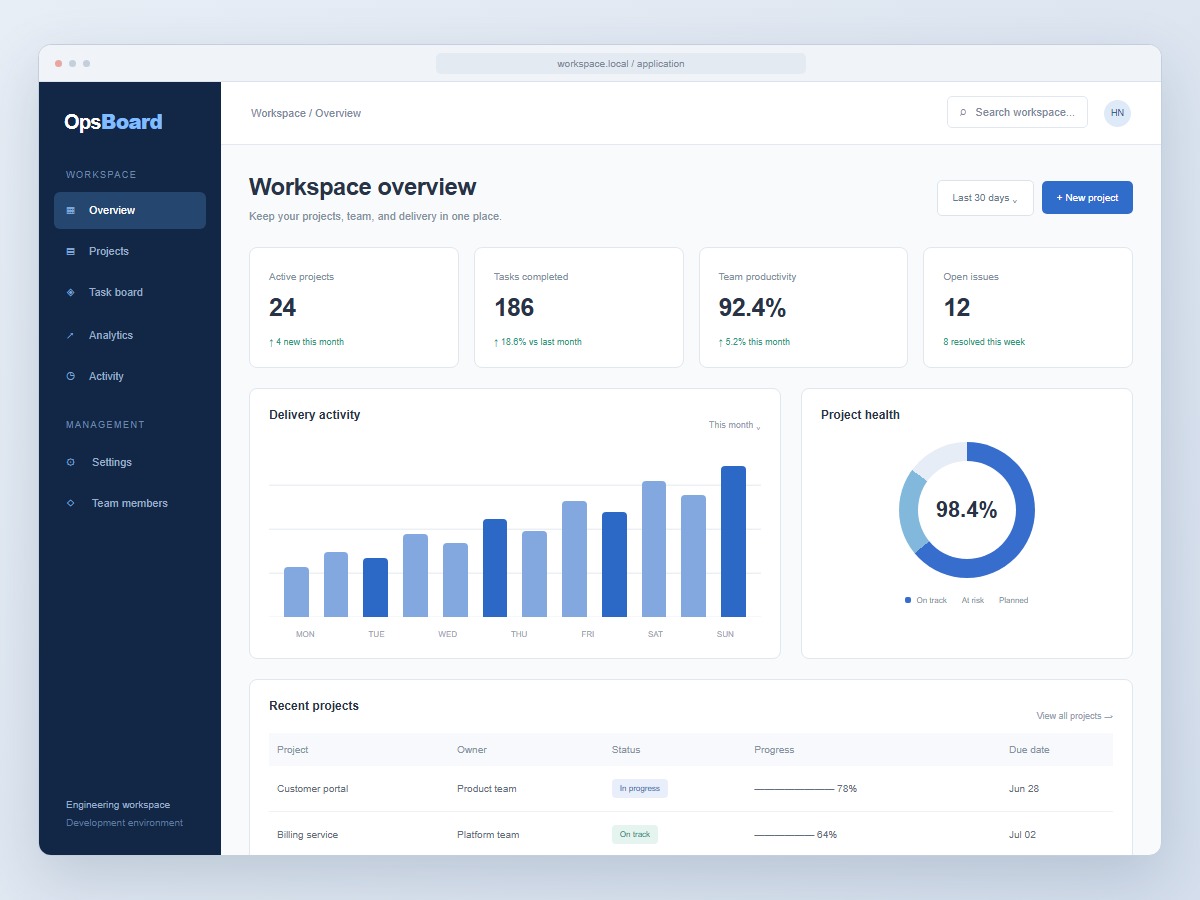Image resolution: width=1200 pixels, height=900 pixels.
Task: Click the Task board diamond icon in sidebar
Action: pyautogui.click(x=70, y=292)
